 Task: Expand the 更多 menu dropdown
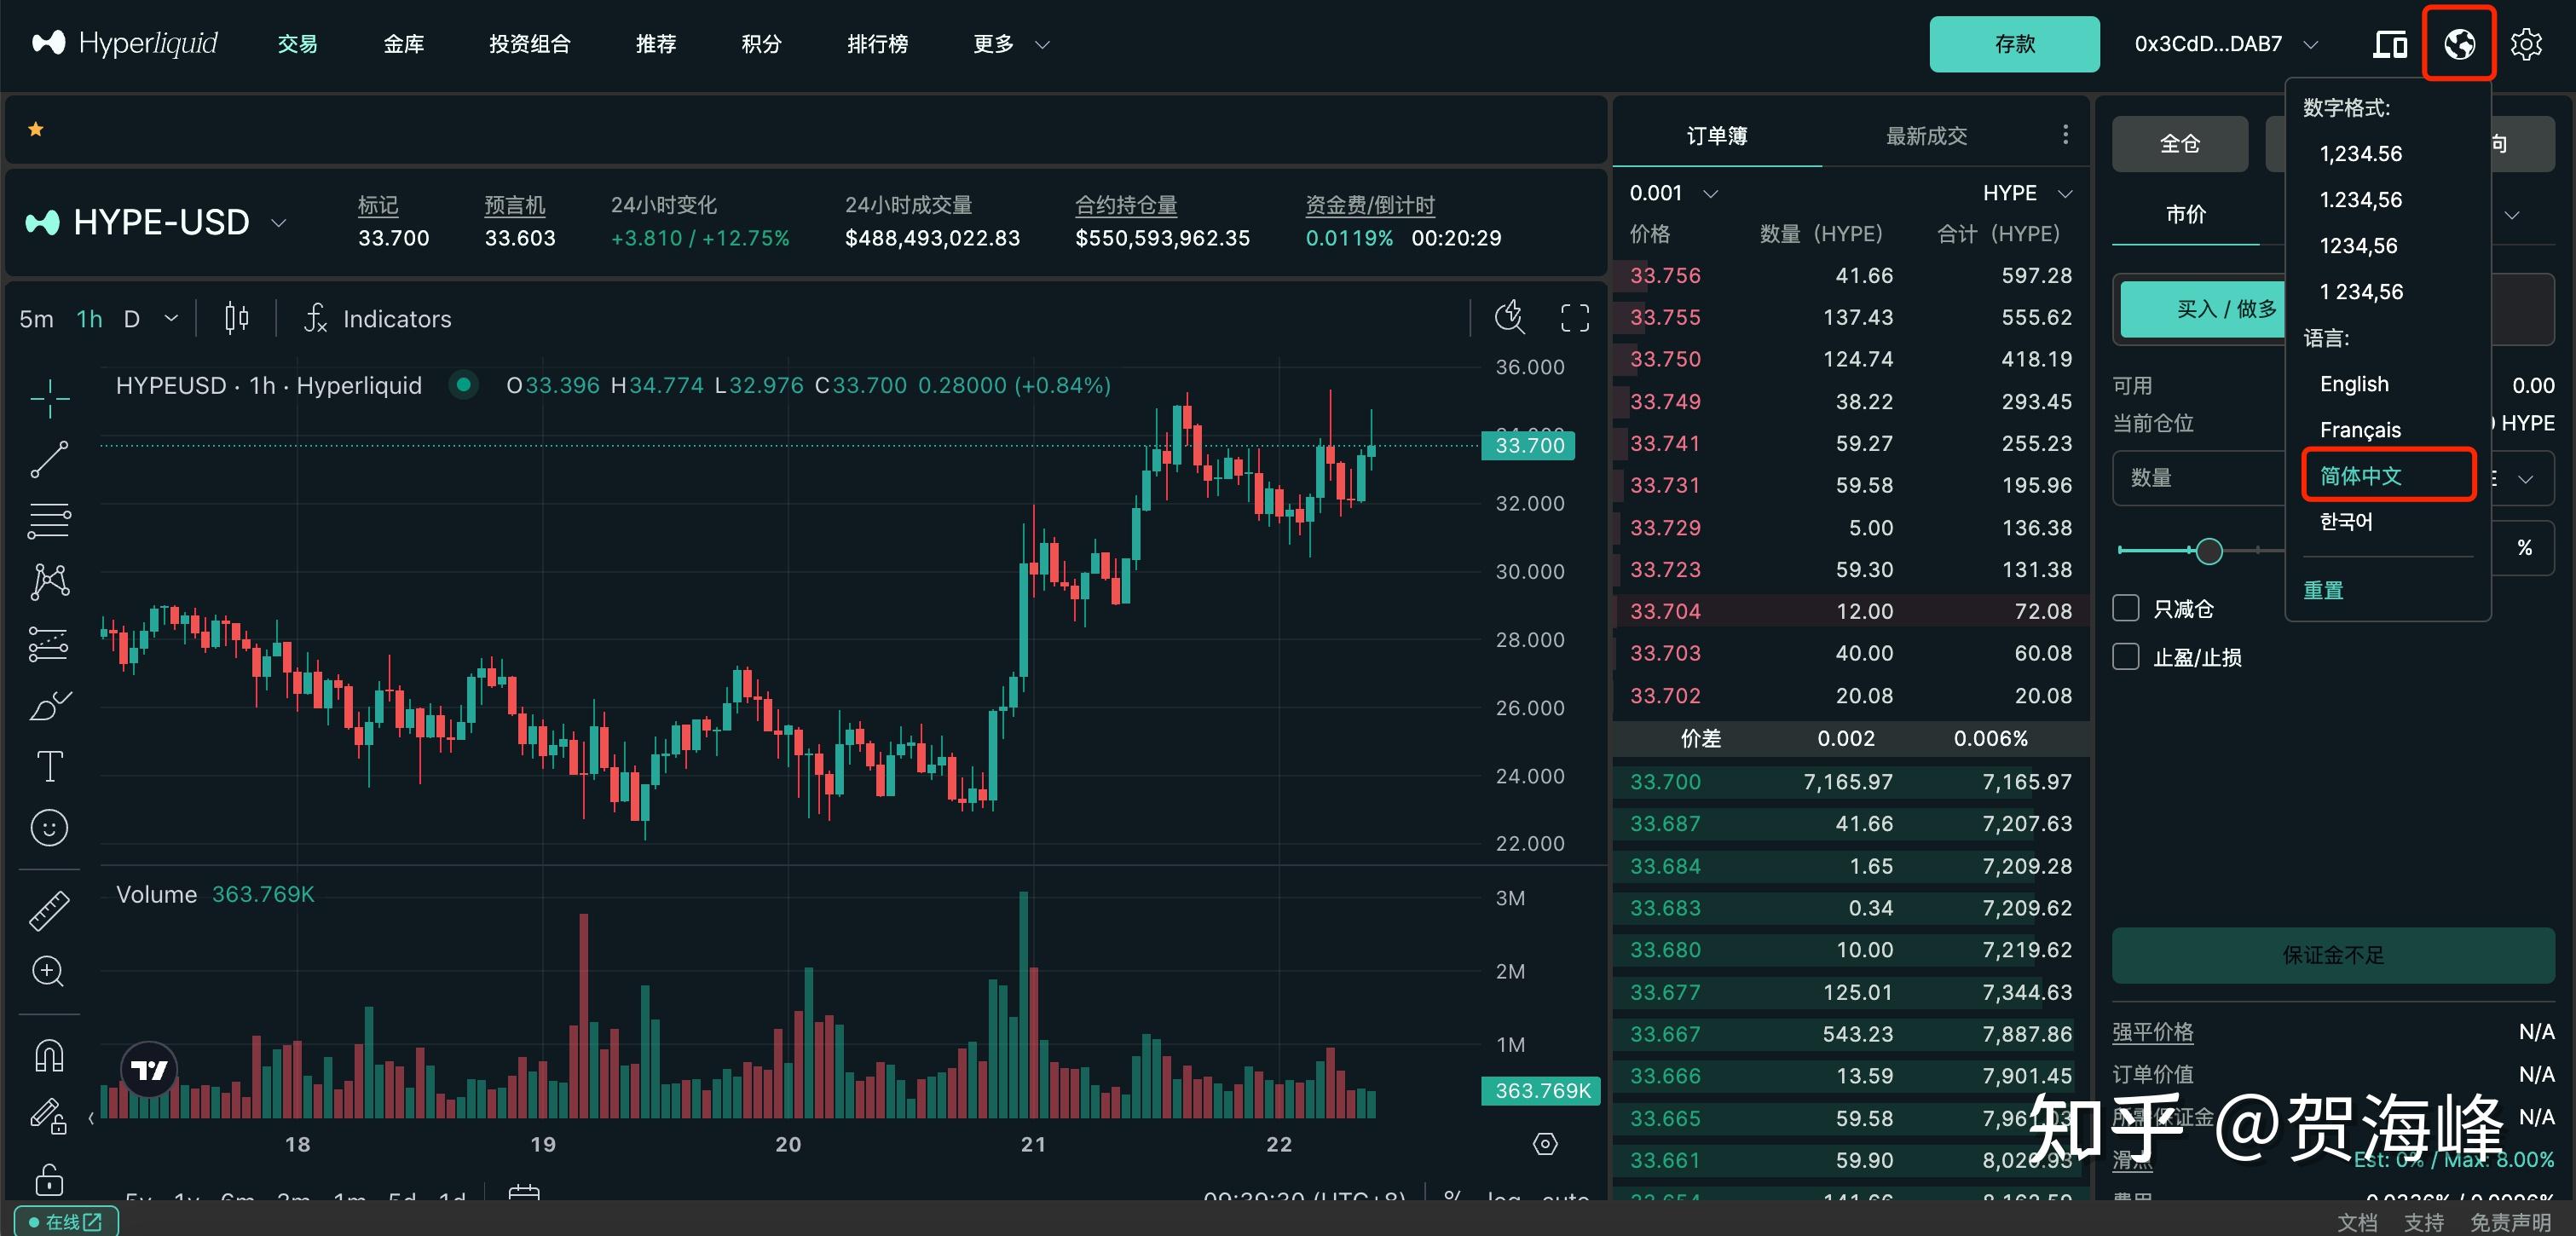coord(1011,44)
